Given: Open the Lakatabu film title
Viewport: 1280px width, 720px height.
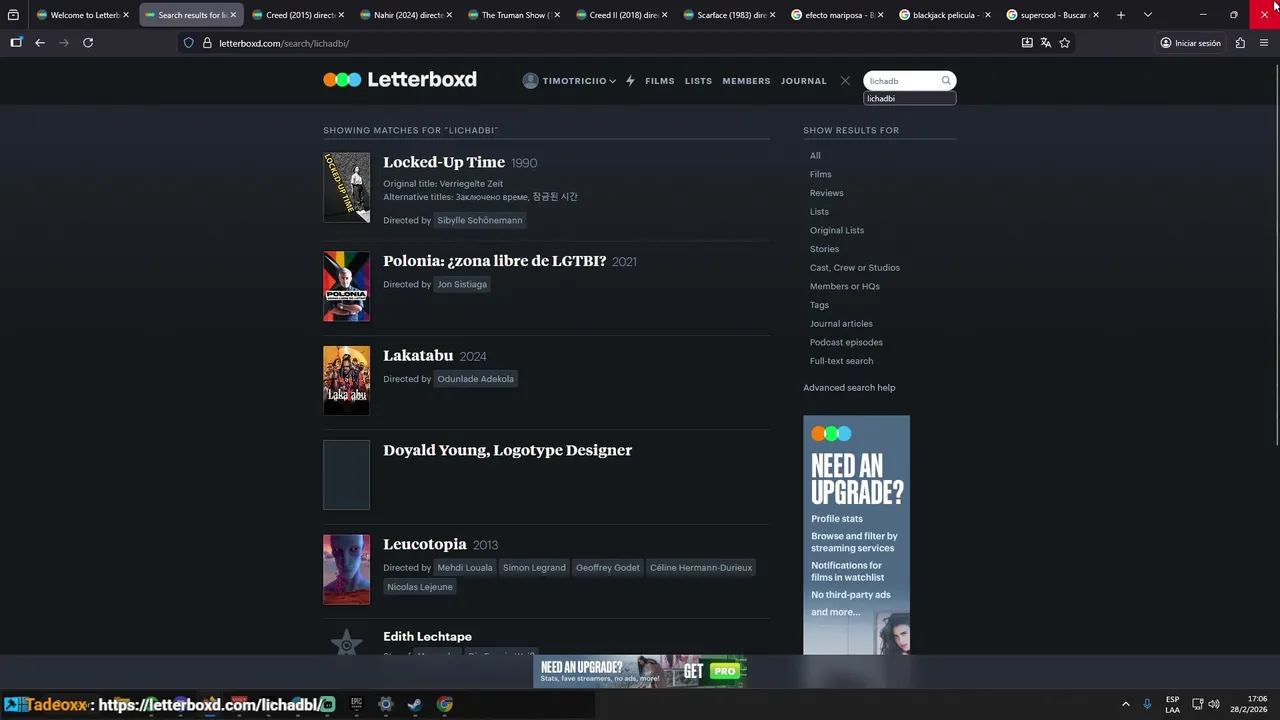Looking at the screenshot, I should point(418,355).
